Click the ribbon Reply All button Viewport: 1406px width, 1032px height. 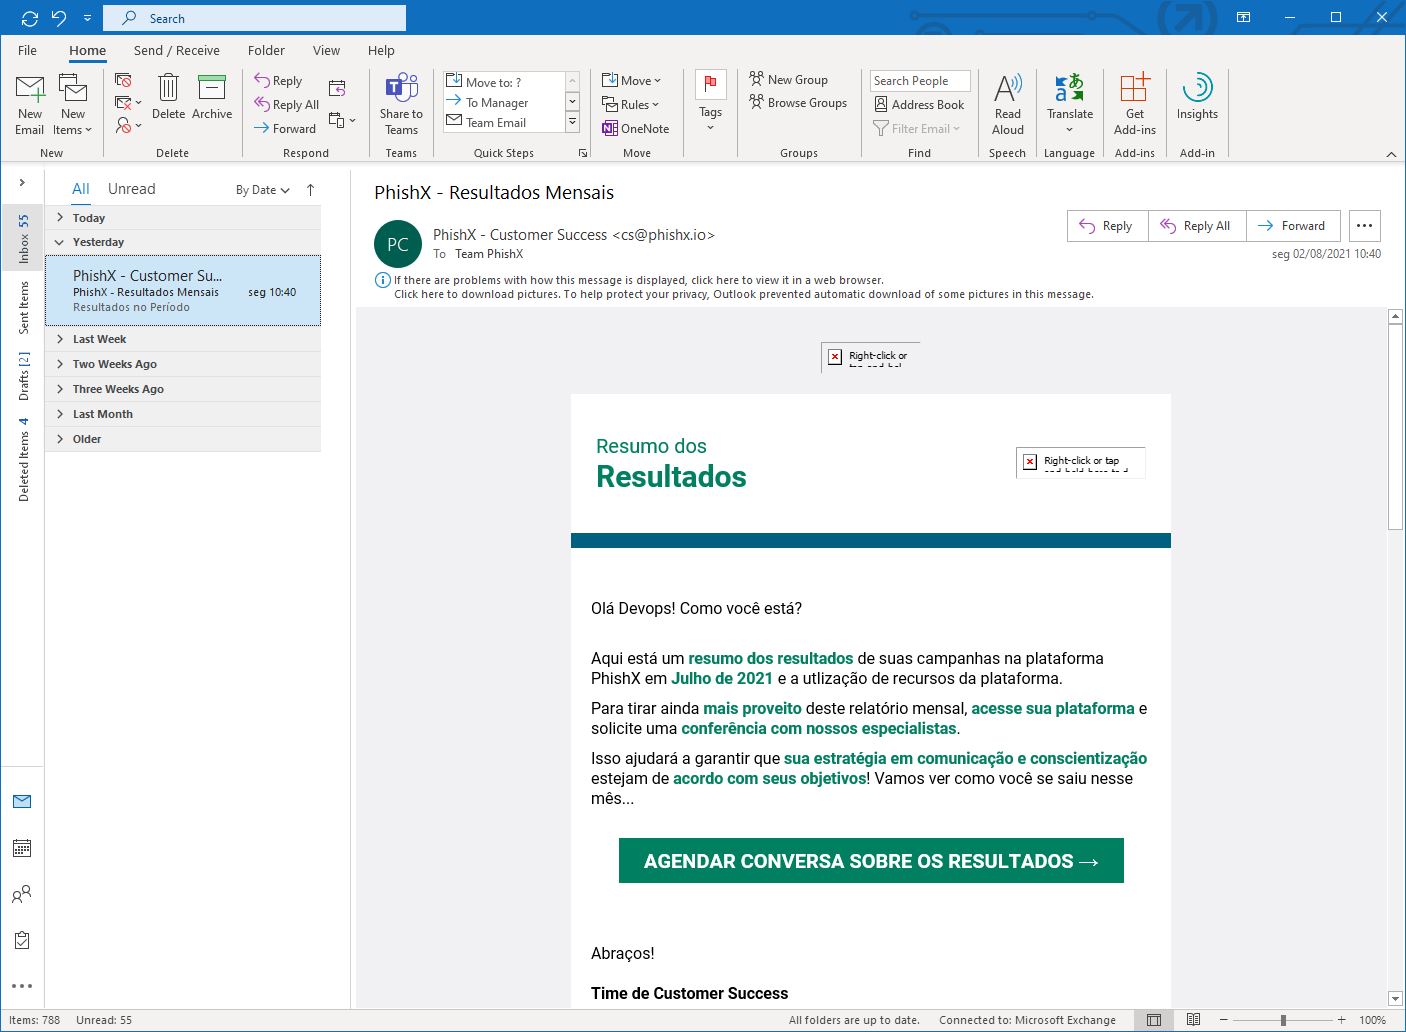tap(287, 104)
